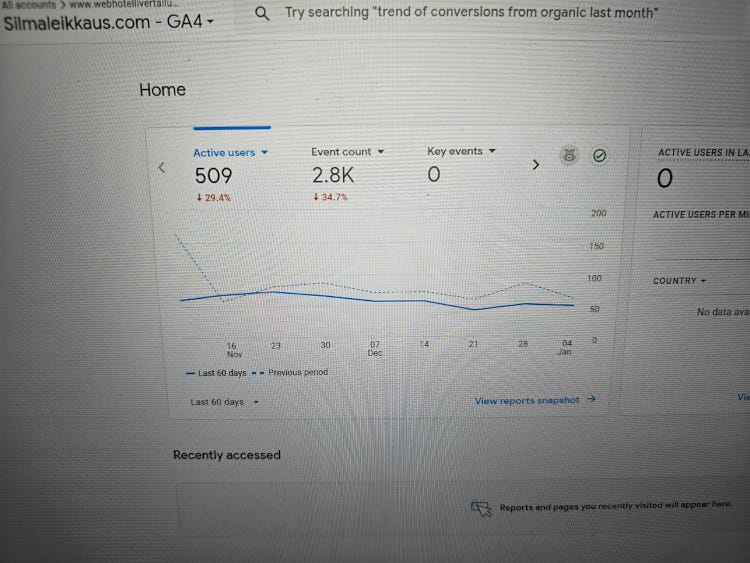The width and height of the screenshot is (750, 563).
Task: Select the Key events metric card value
Action: click(x=434, y=176)
